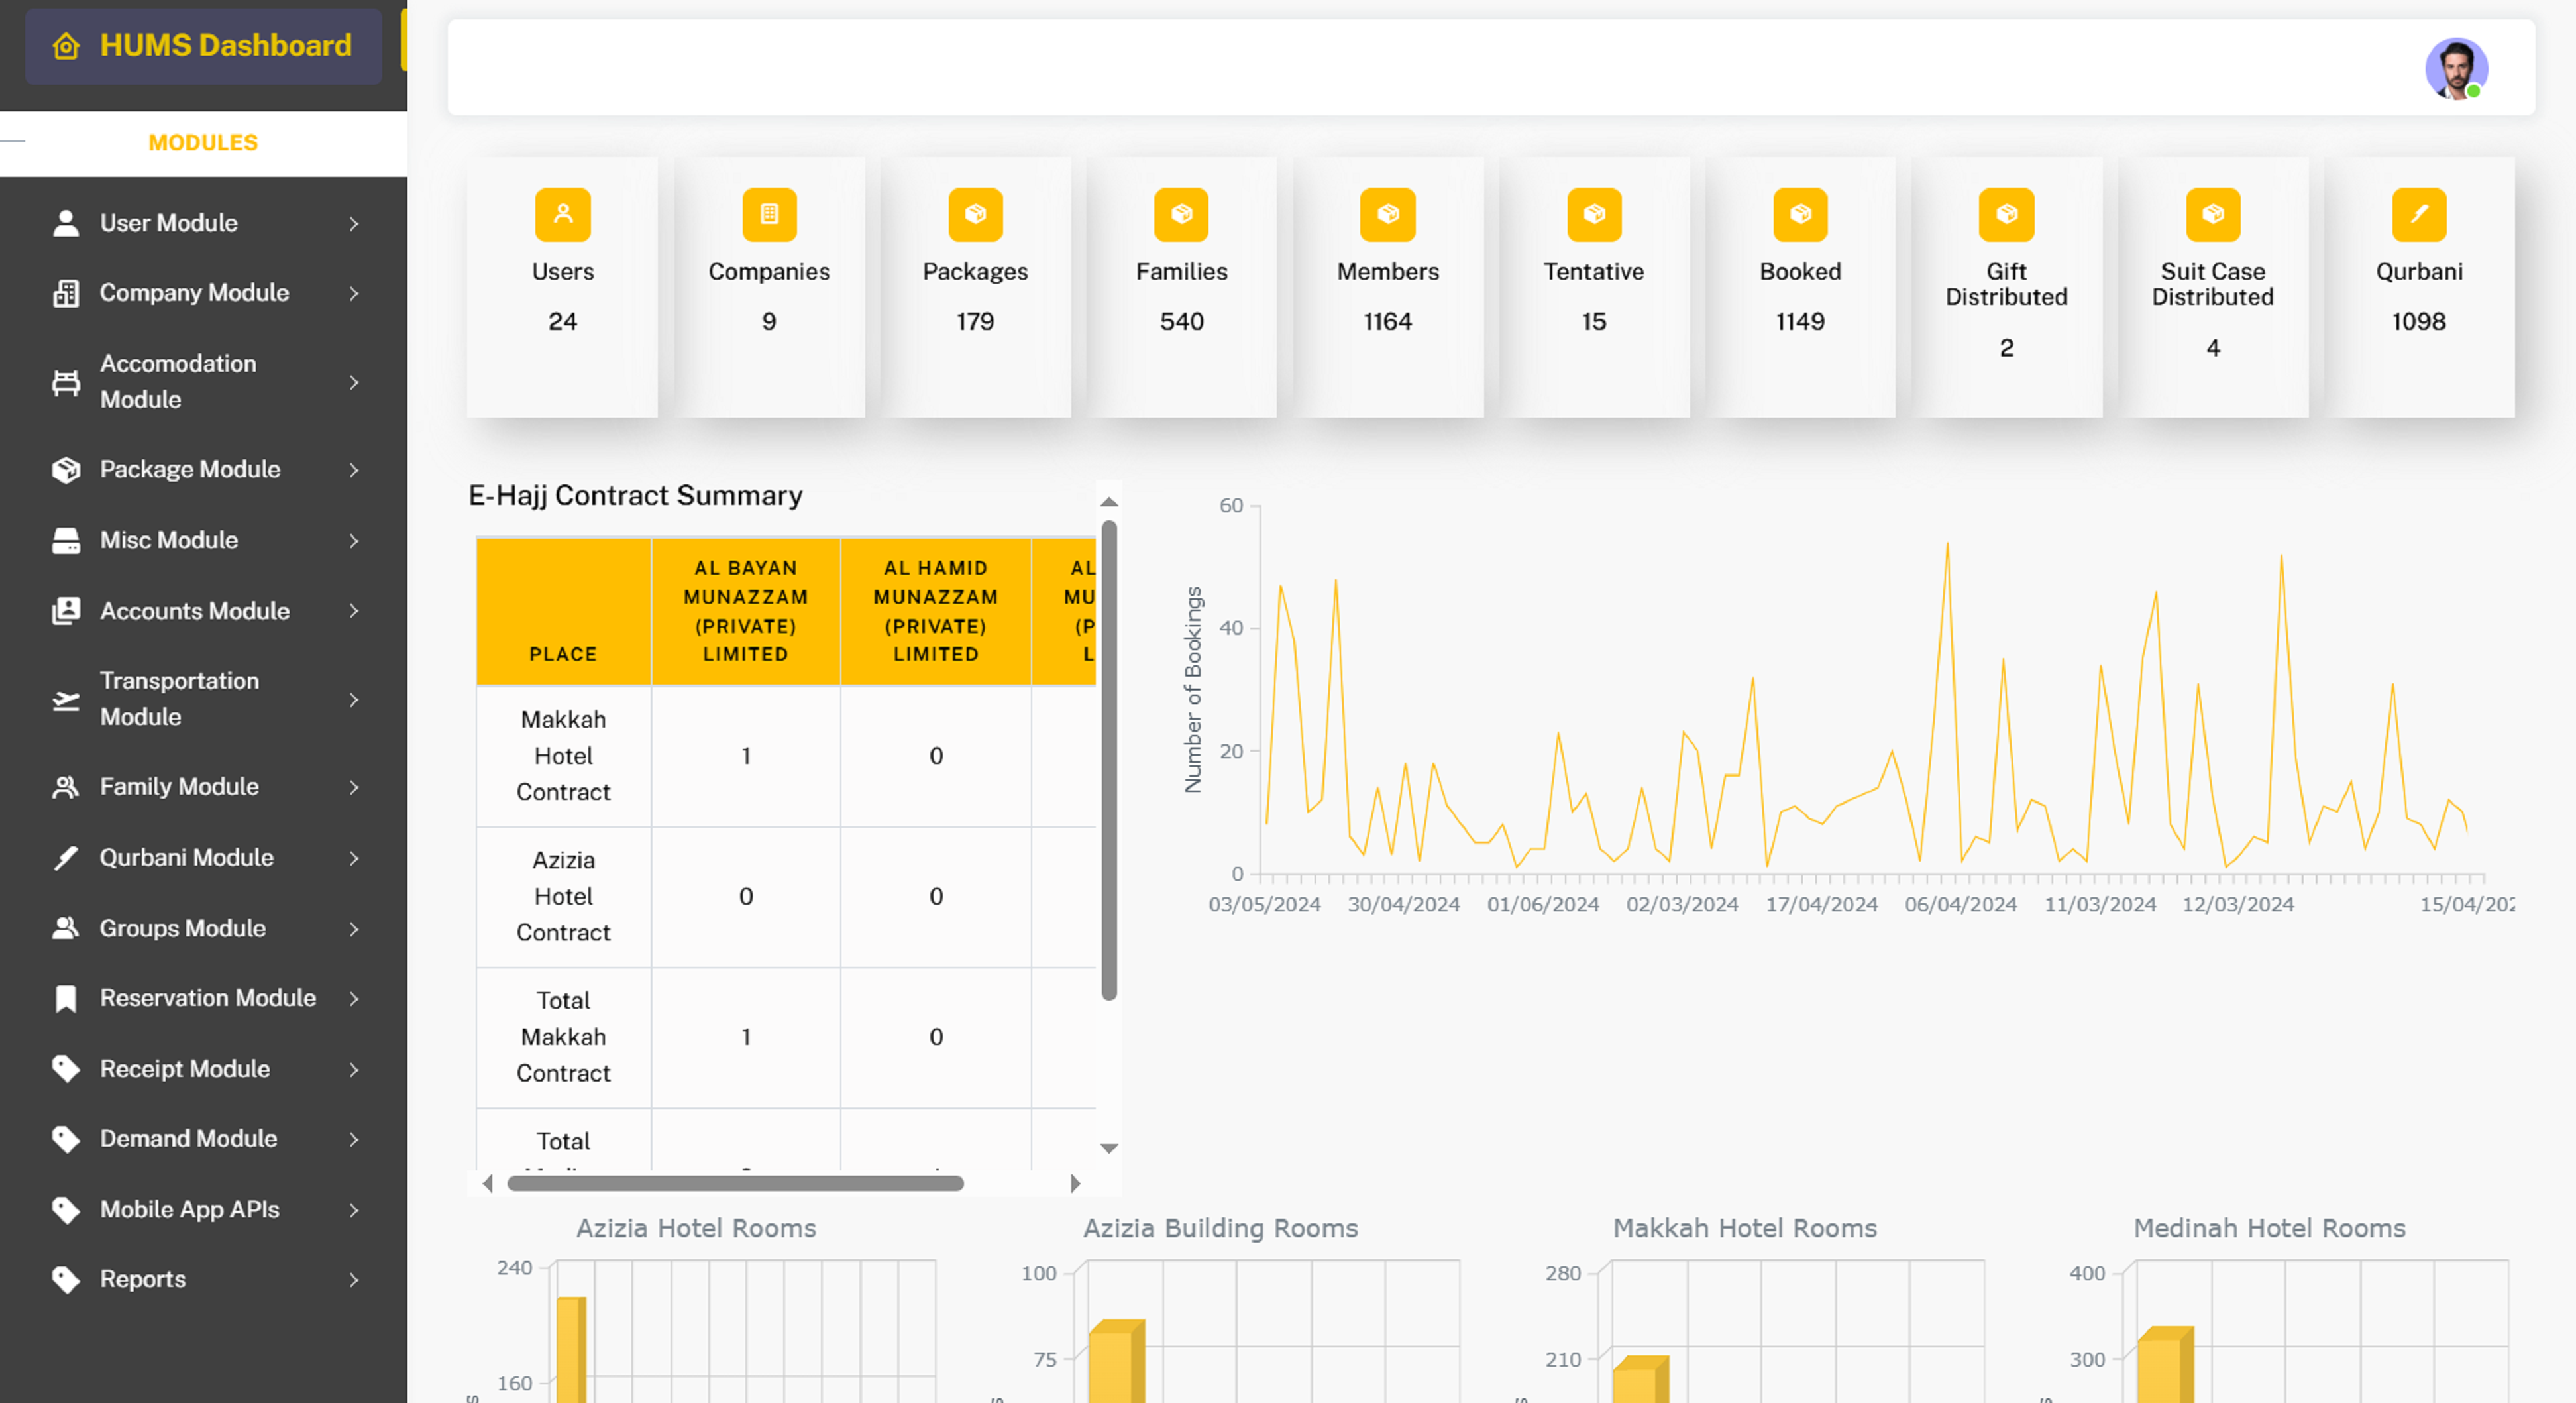Click the HUMS Dashboard home button
Screen dimensions: 2576x1403
(x=203, y=45)
